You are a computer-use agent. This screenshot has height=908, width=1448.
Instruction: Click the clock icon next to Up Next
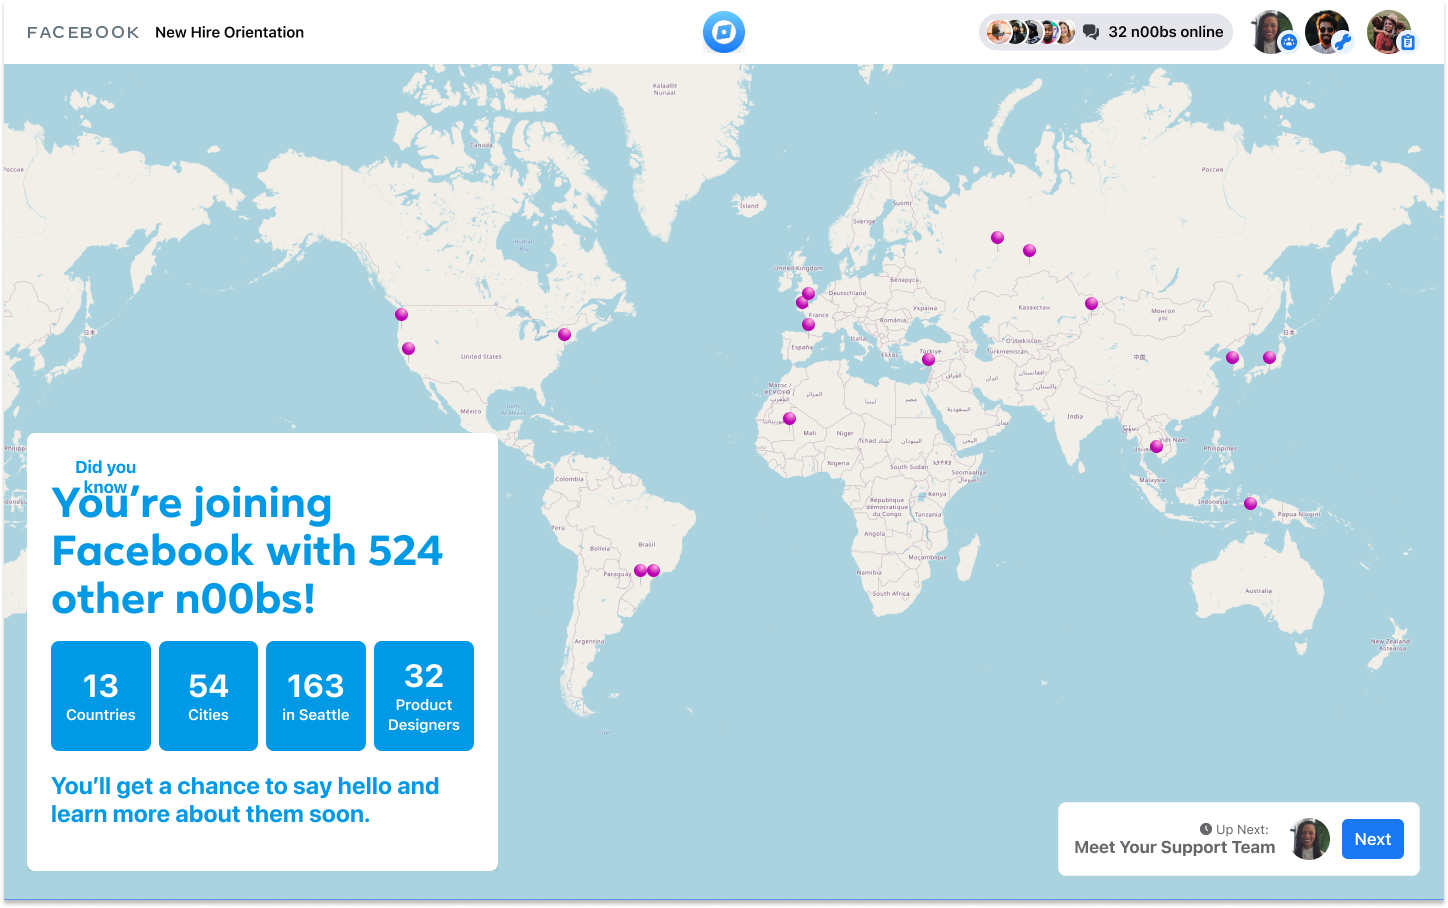[1204, 828]
